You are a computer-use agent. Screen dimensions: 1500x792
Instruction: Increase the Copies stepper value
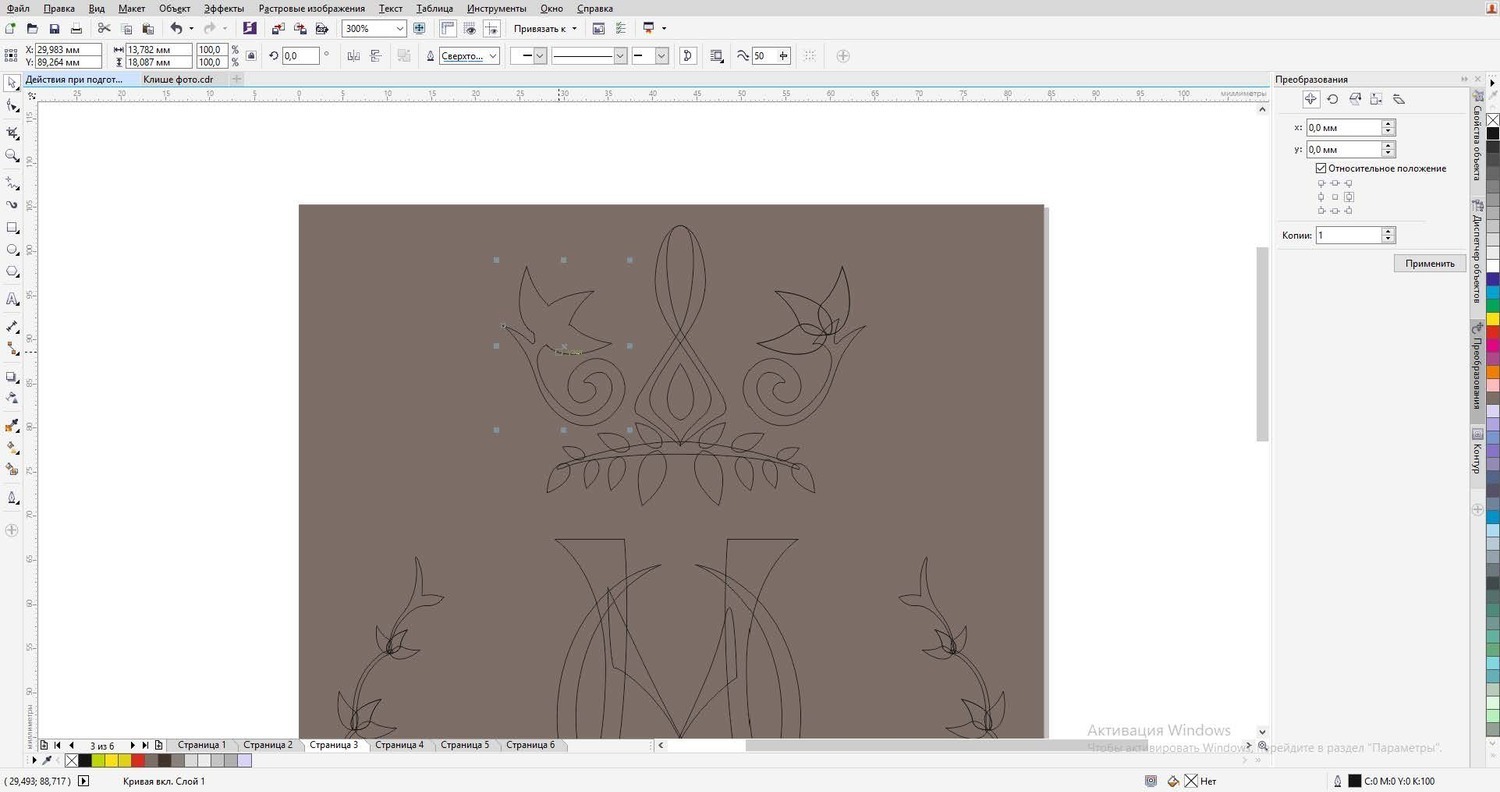(1388, 232)
